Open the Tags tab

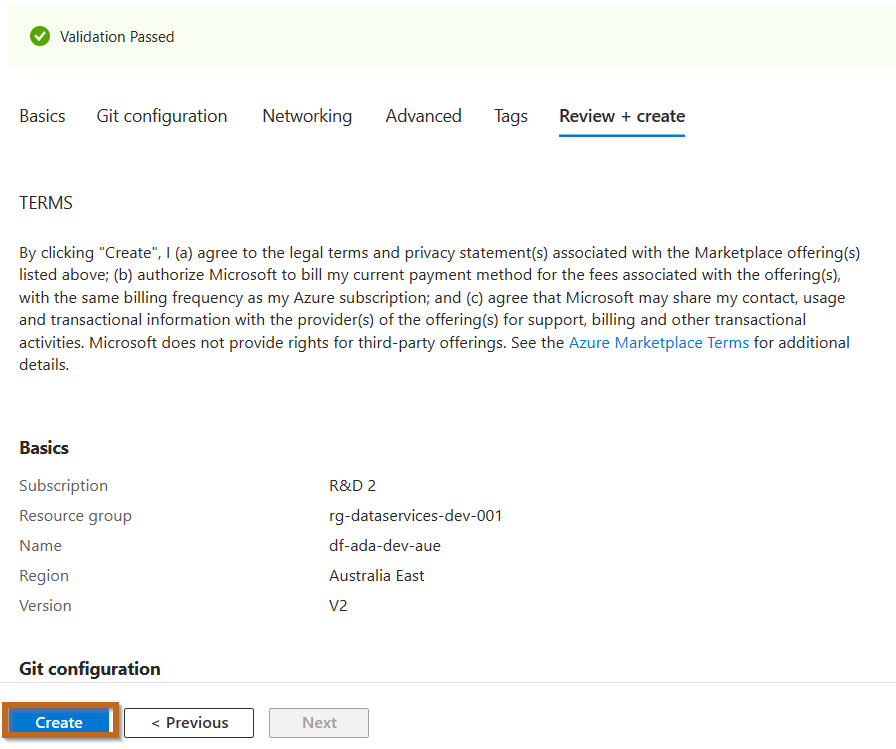click(511, 116)
